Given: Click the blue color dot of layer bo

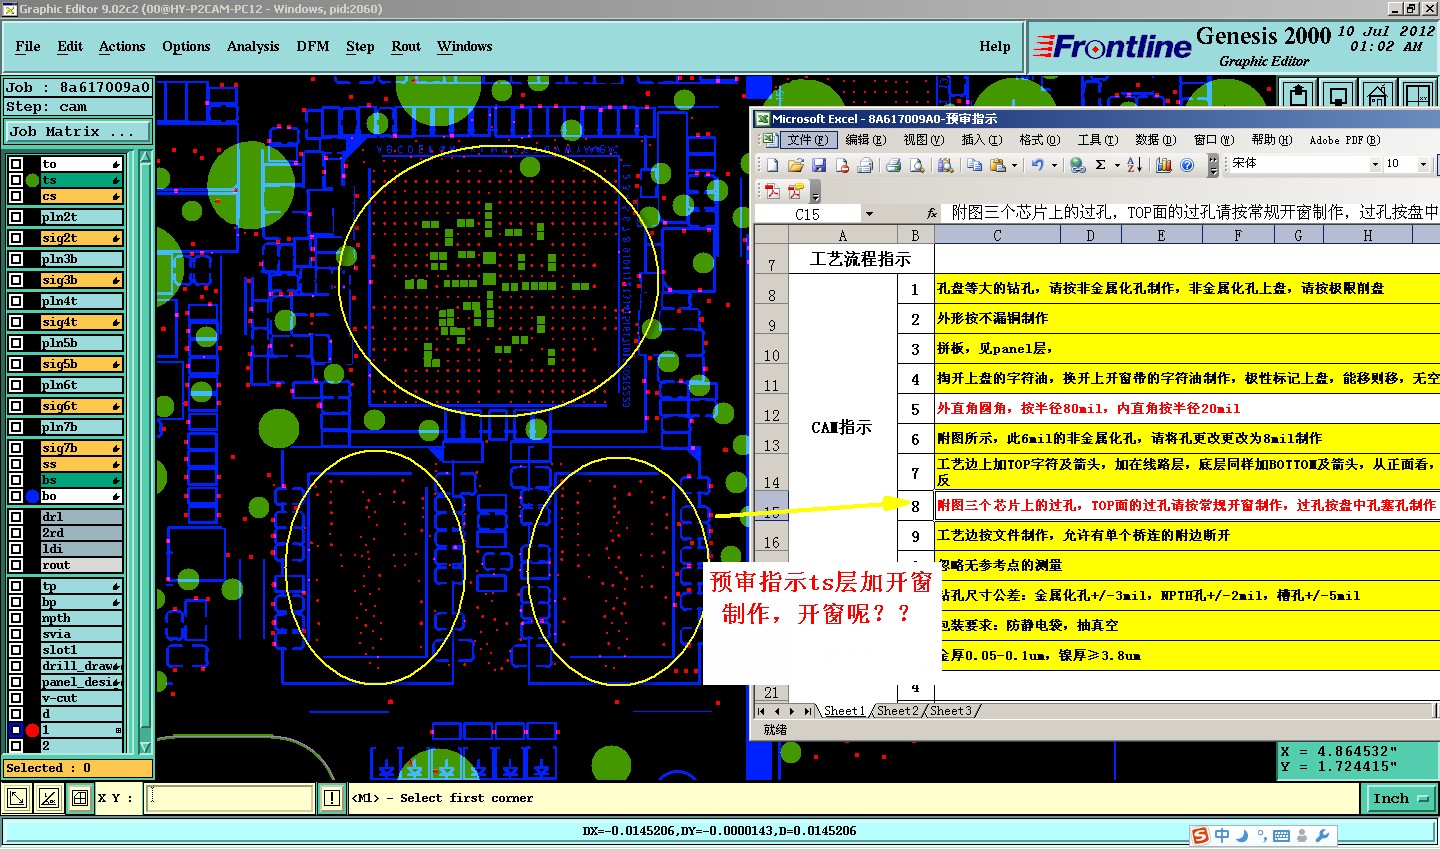Looking at the screenshot, I should click(x=32, y=496).
